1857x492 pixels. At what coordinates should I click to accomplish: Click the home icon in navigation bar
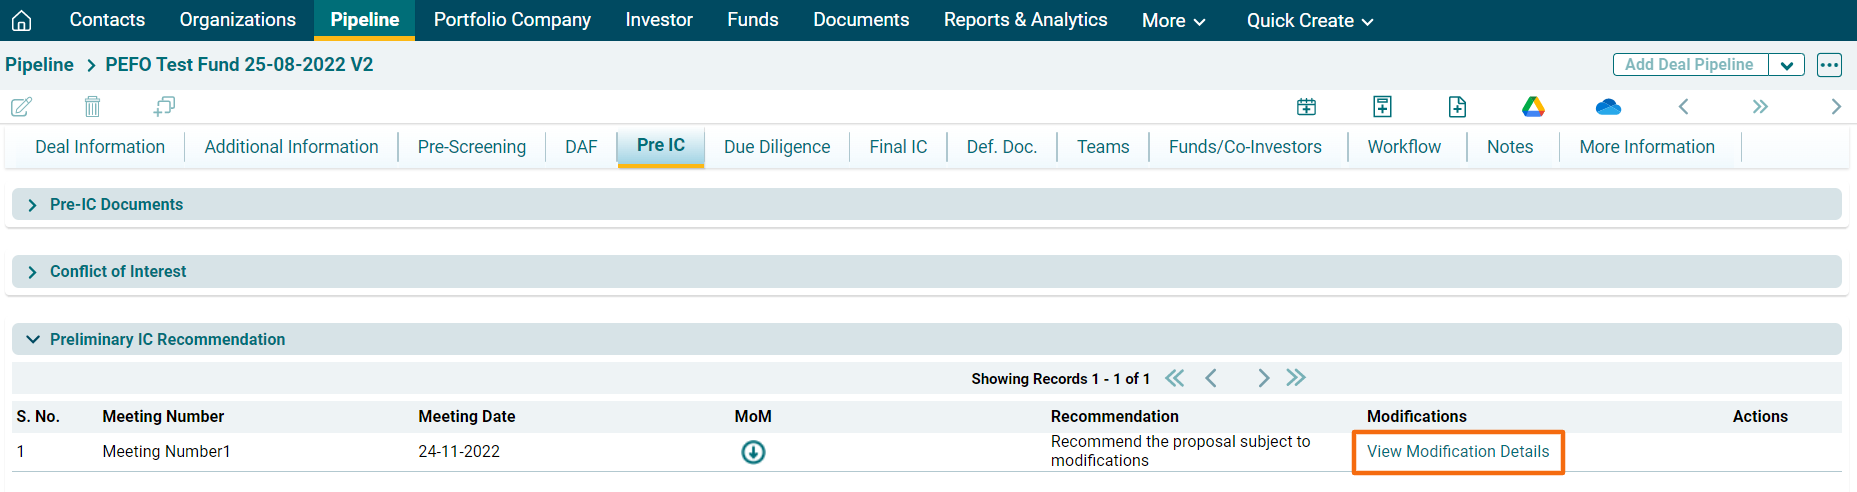(21, 20)
